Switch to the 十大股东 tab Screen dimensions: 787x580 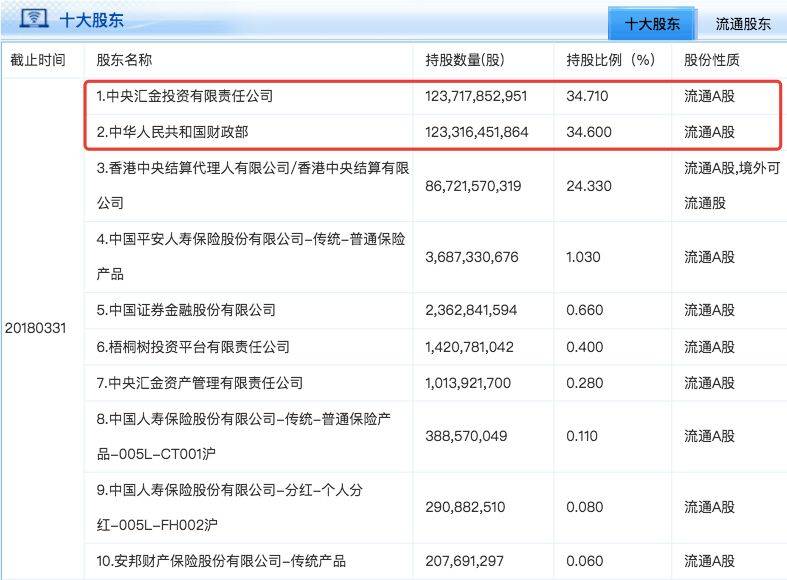pyautogui.click(x=652, y=23)
